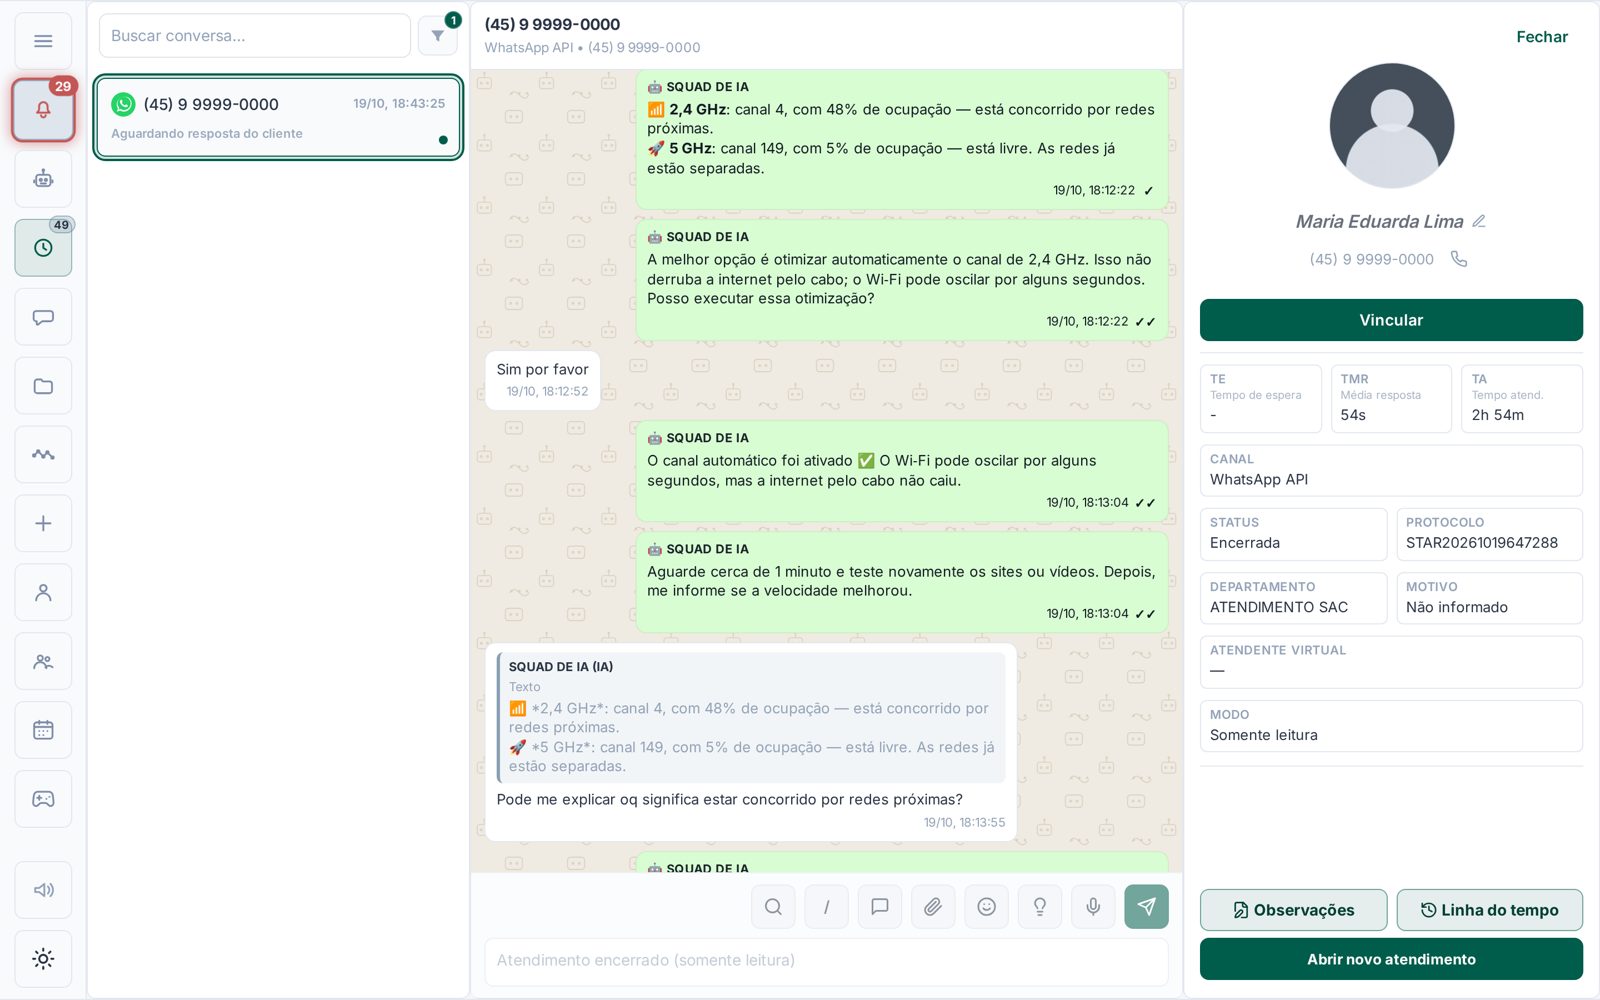Screen dimensions: 1600x1000
Task: Click the slash quick reply icon
Action: tap(826, 907)
